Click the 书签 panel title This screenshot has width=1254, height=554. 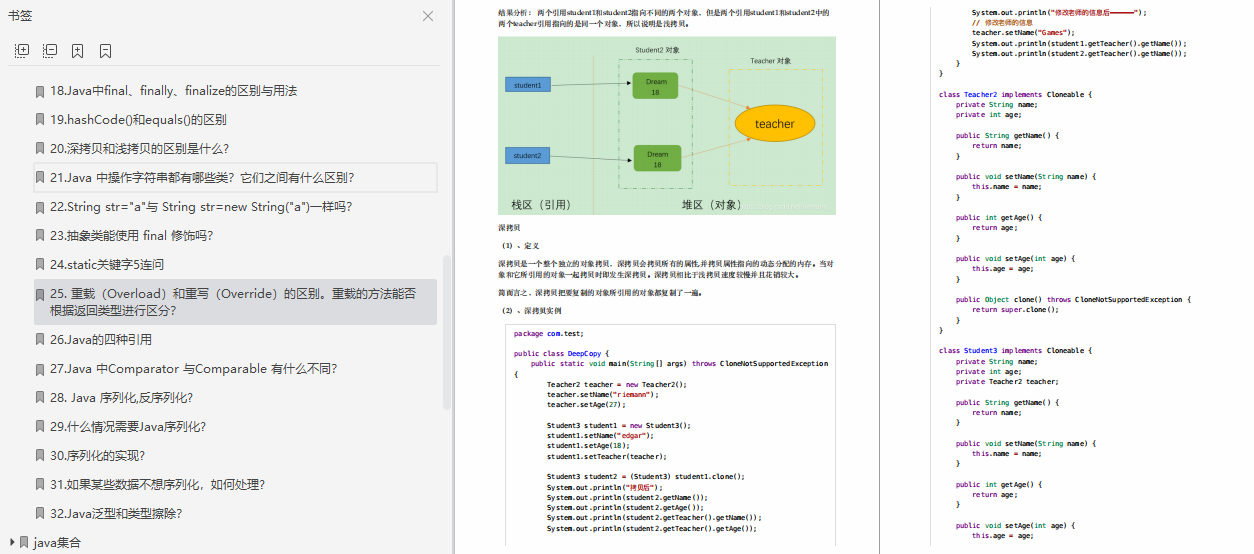point(20,16)
